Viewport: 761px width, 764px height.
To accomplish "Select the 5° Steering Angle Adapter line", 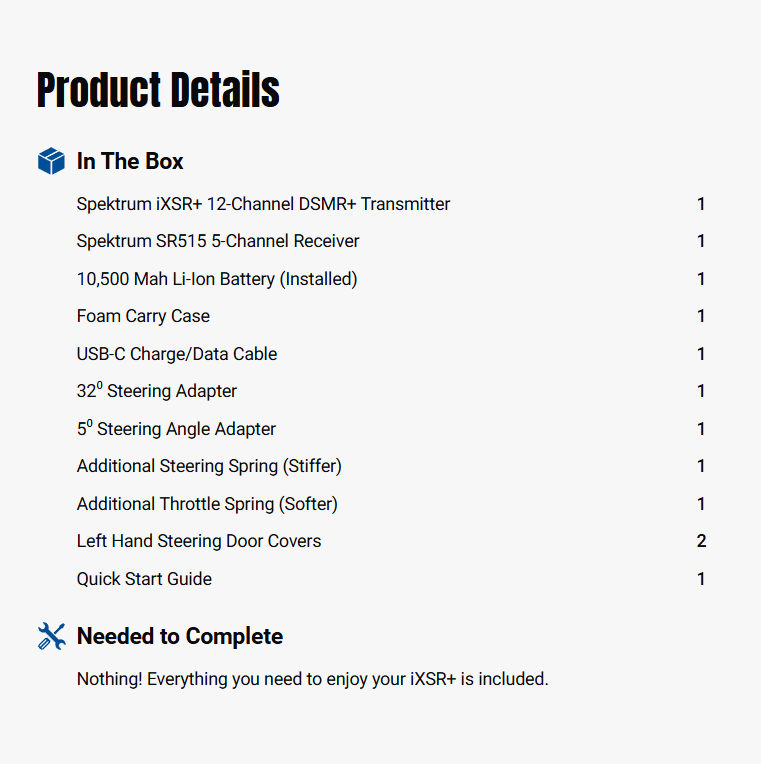I will point(176,429).
